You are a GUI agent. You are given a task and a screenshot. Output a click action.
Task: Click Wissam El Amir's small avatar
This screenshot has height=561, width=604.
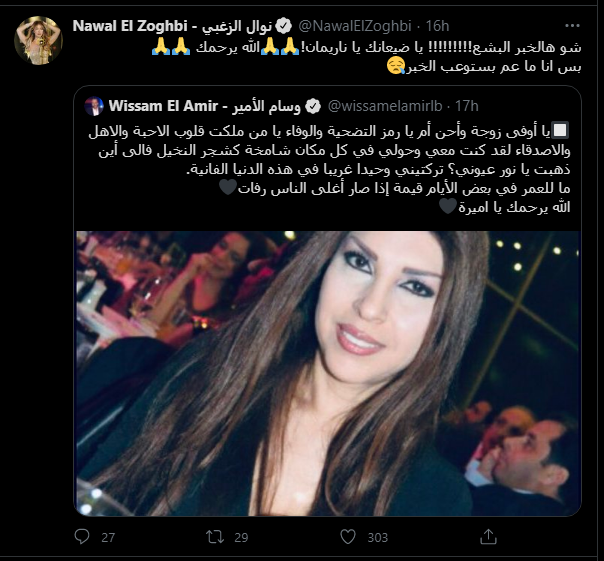(x=94, y=106)
